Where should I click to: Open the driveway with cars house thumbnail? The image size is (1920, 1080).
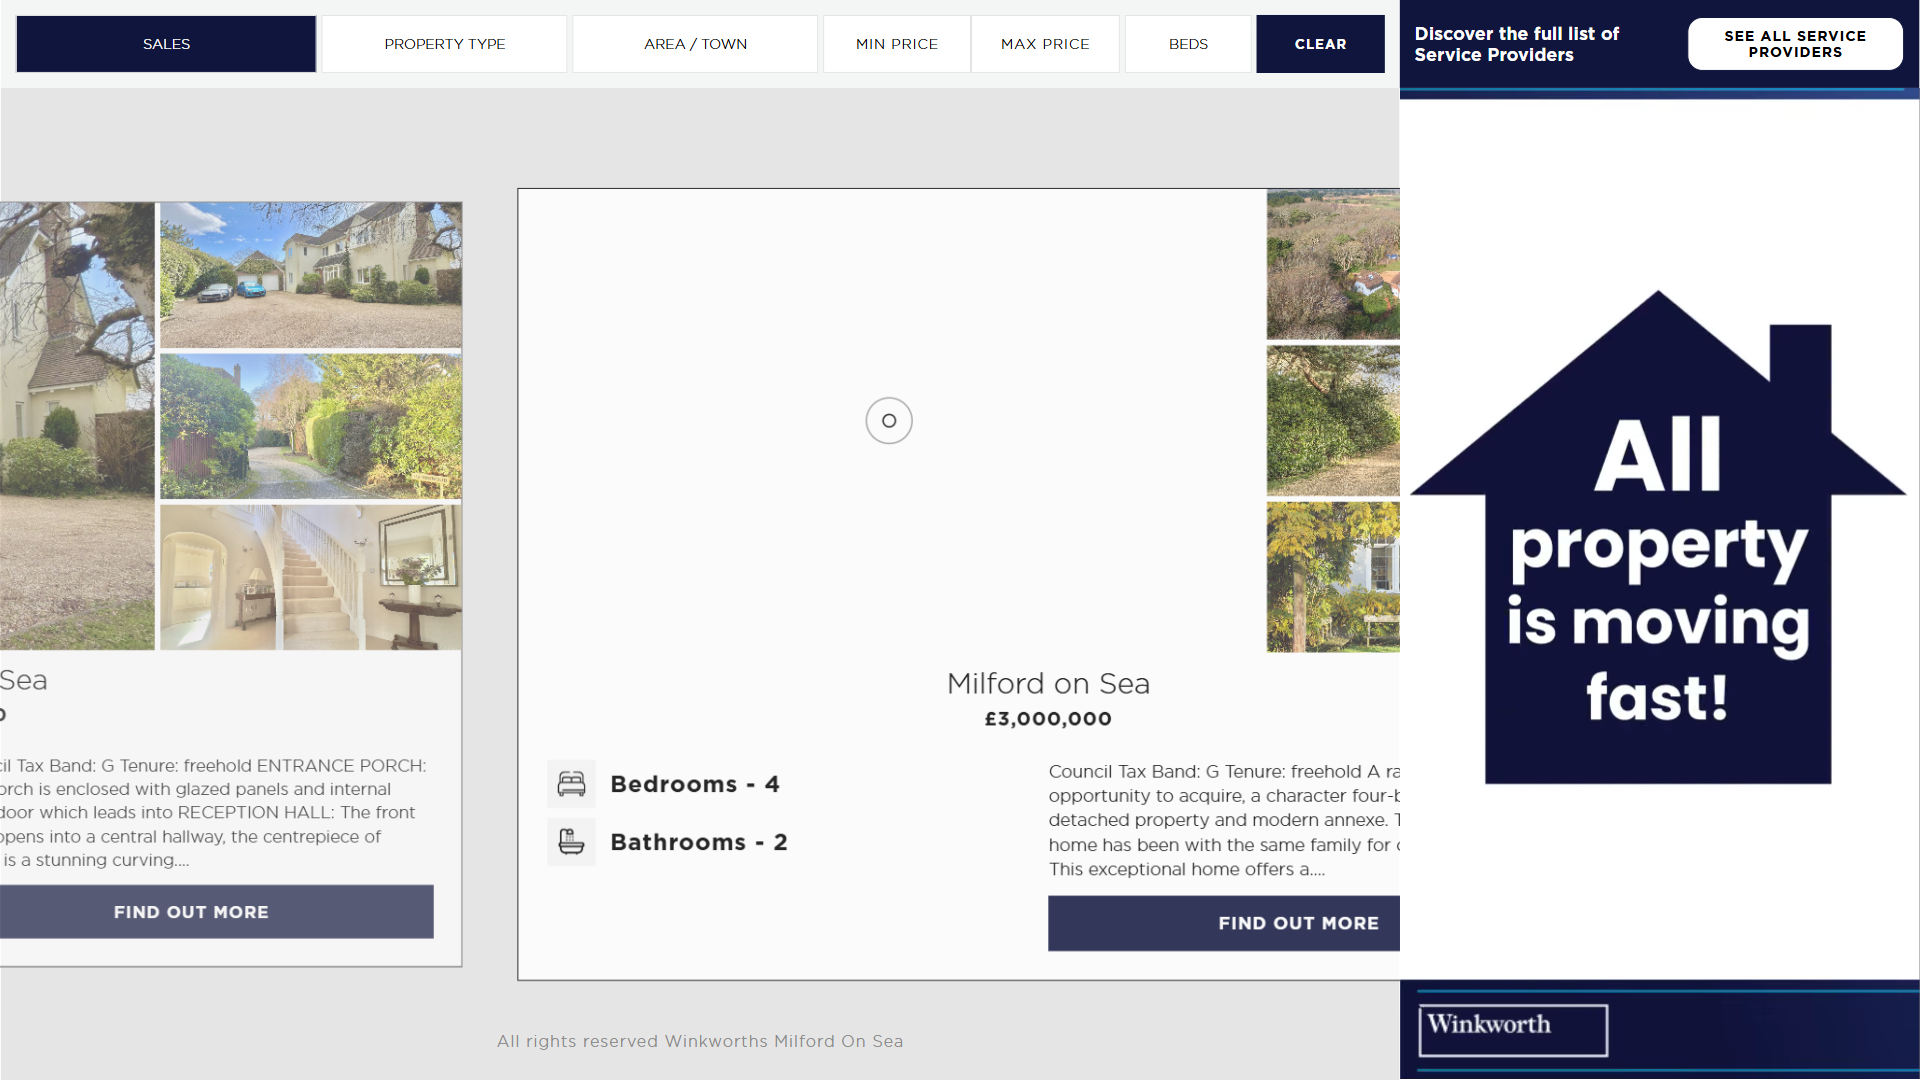click(x=310, y=275)
